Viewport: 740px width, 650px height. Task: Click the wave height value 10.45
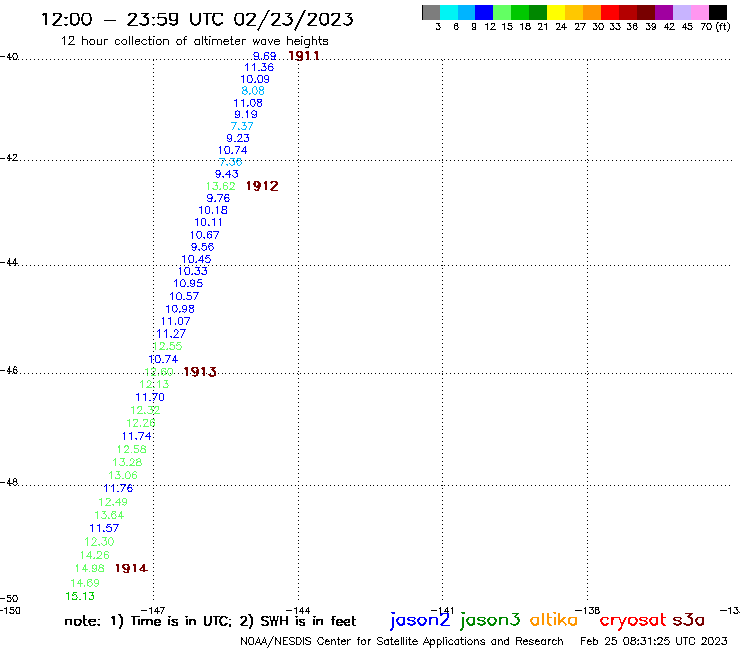coord(196,259)
